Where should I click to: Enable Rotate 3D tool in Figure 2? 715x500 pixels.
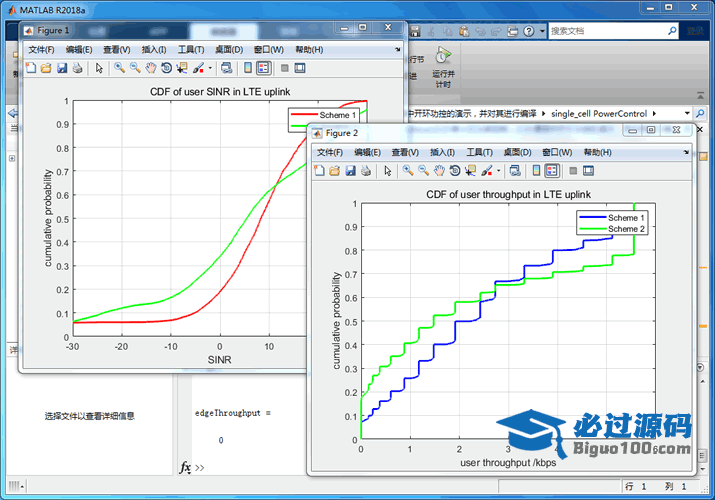[x=455, y=171]
